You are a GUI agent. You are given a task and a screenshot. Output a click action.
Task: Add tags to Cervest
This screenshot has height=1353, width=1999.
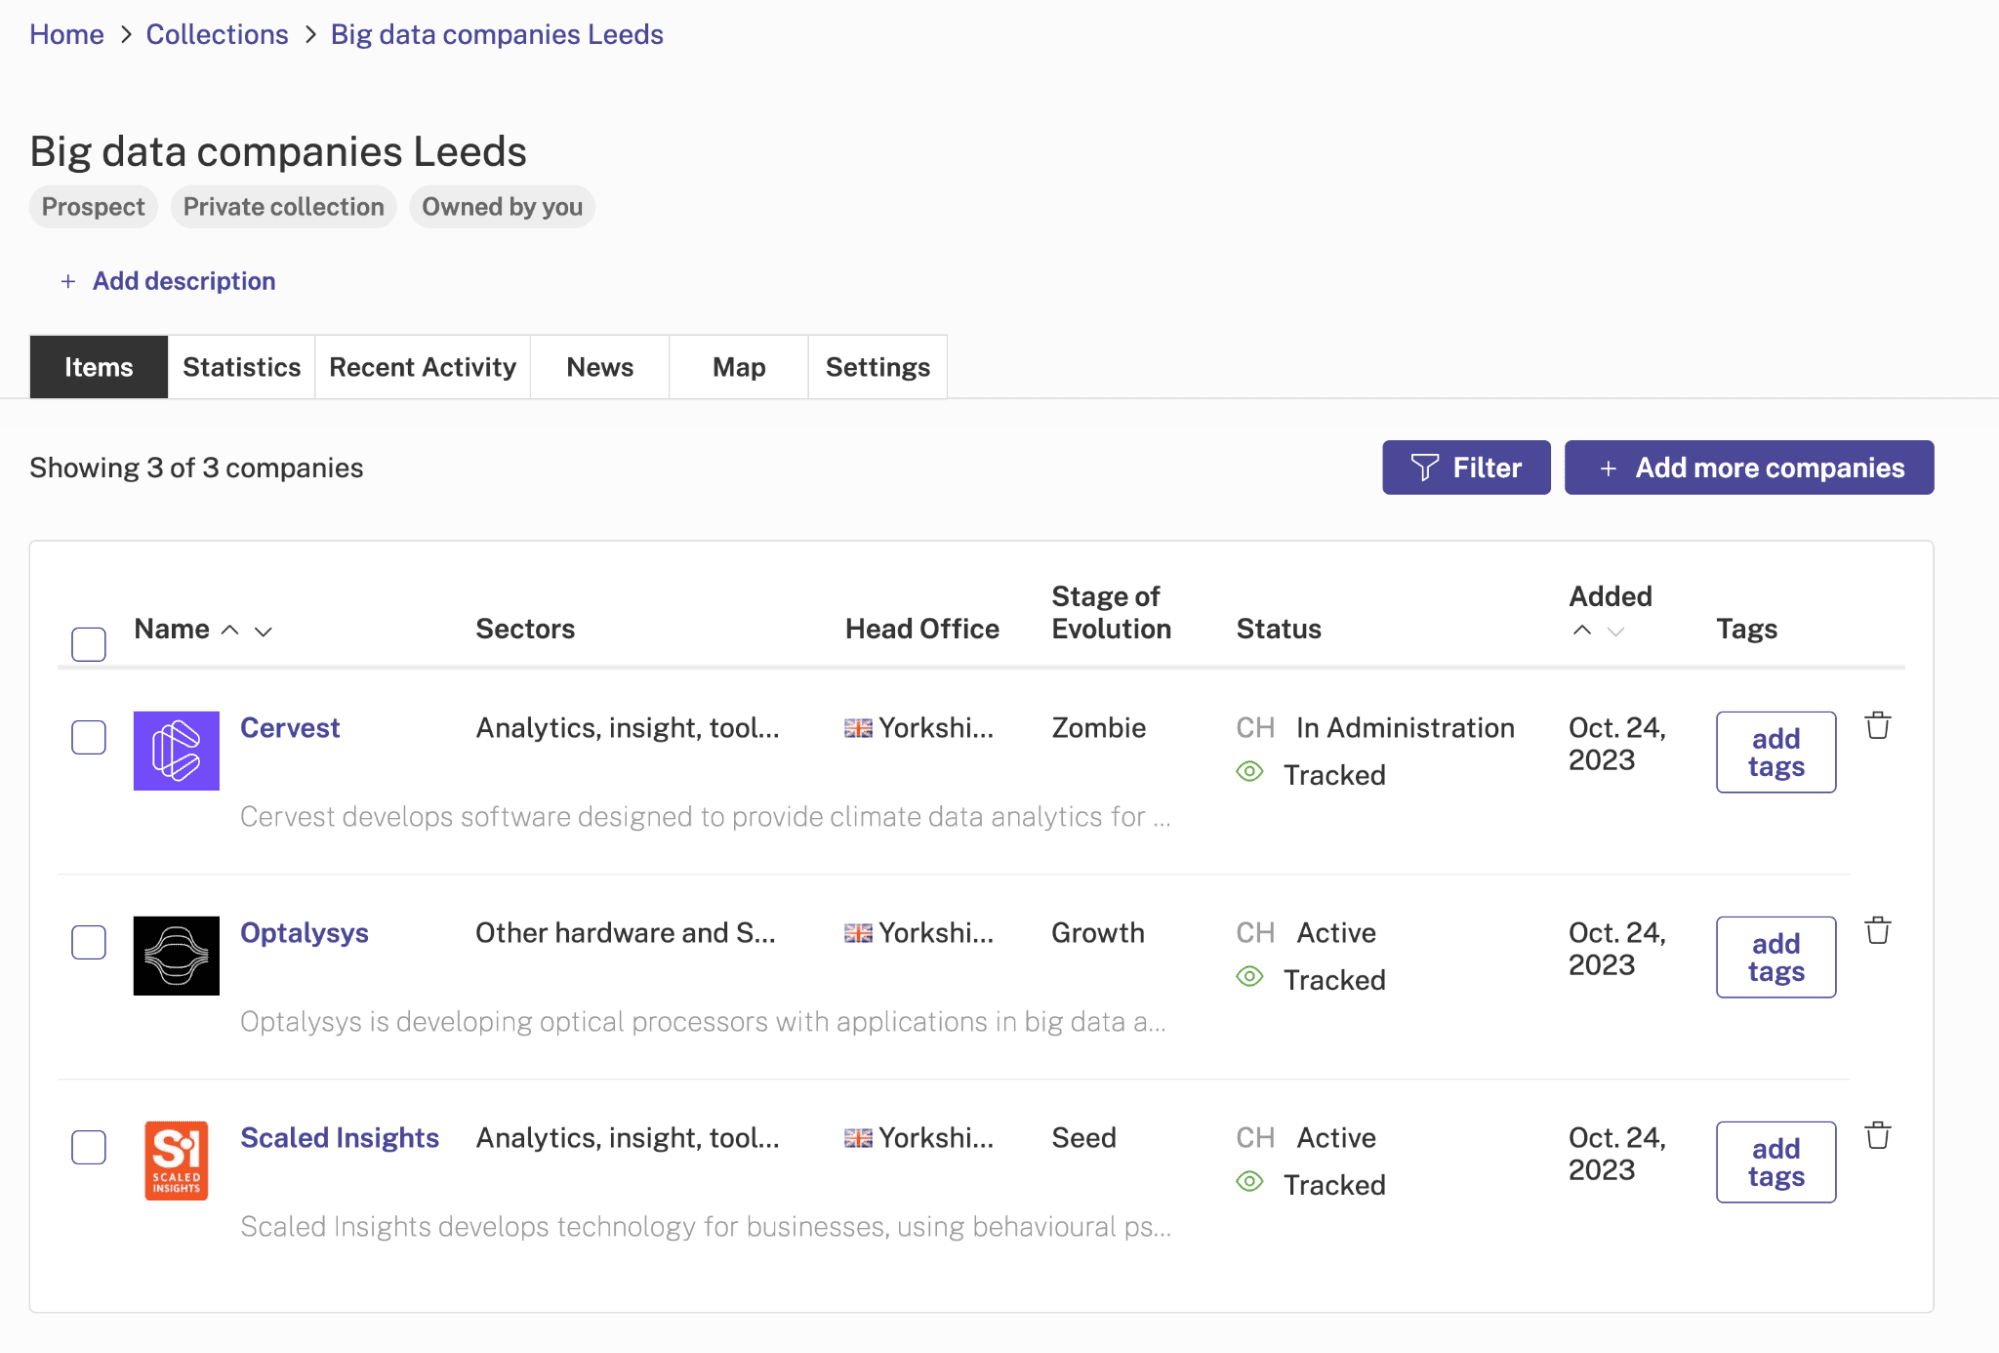click(x=1776, y=752)
